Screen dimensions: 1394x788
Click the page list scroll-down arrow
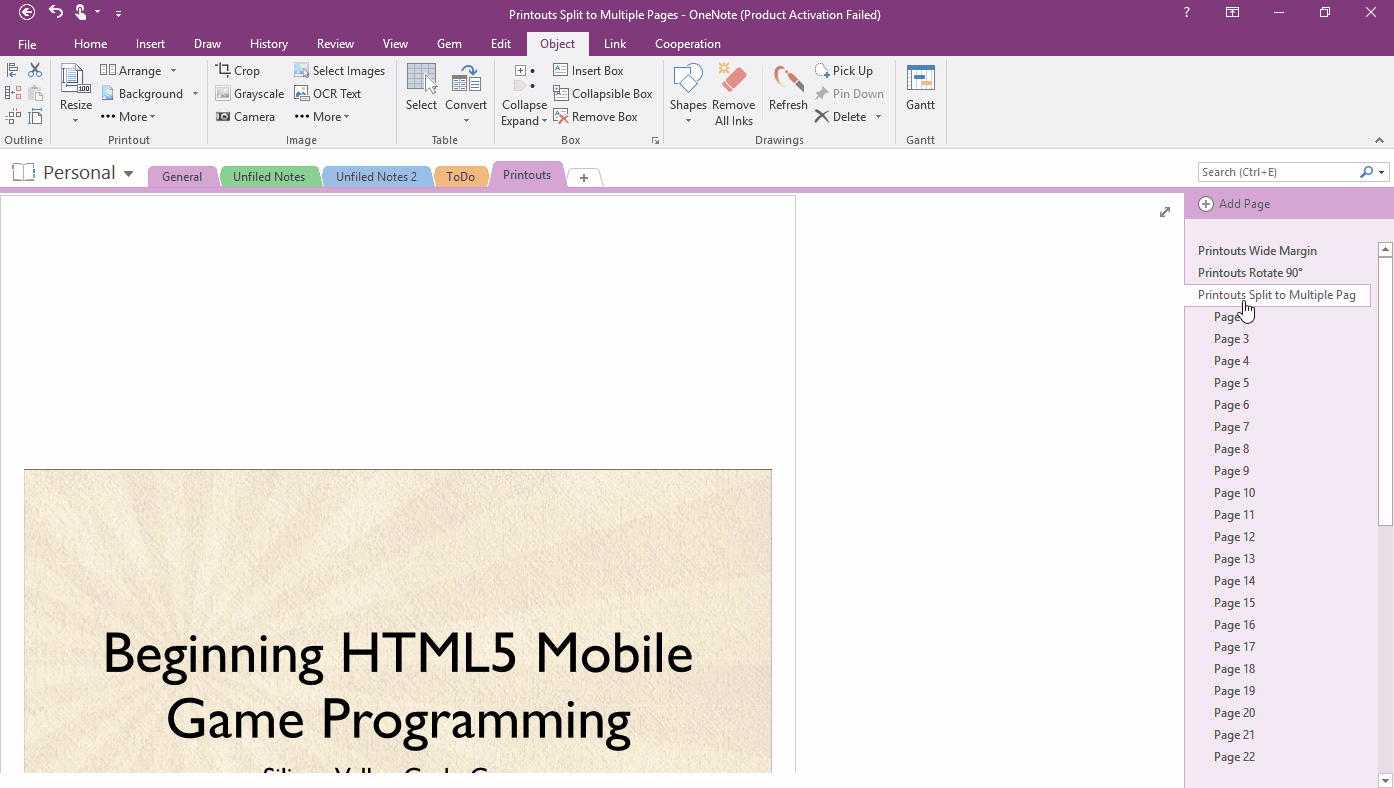pos(1385,780)
